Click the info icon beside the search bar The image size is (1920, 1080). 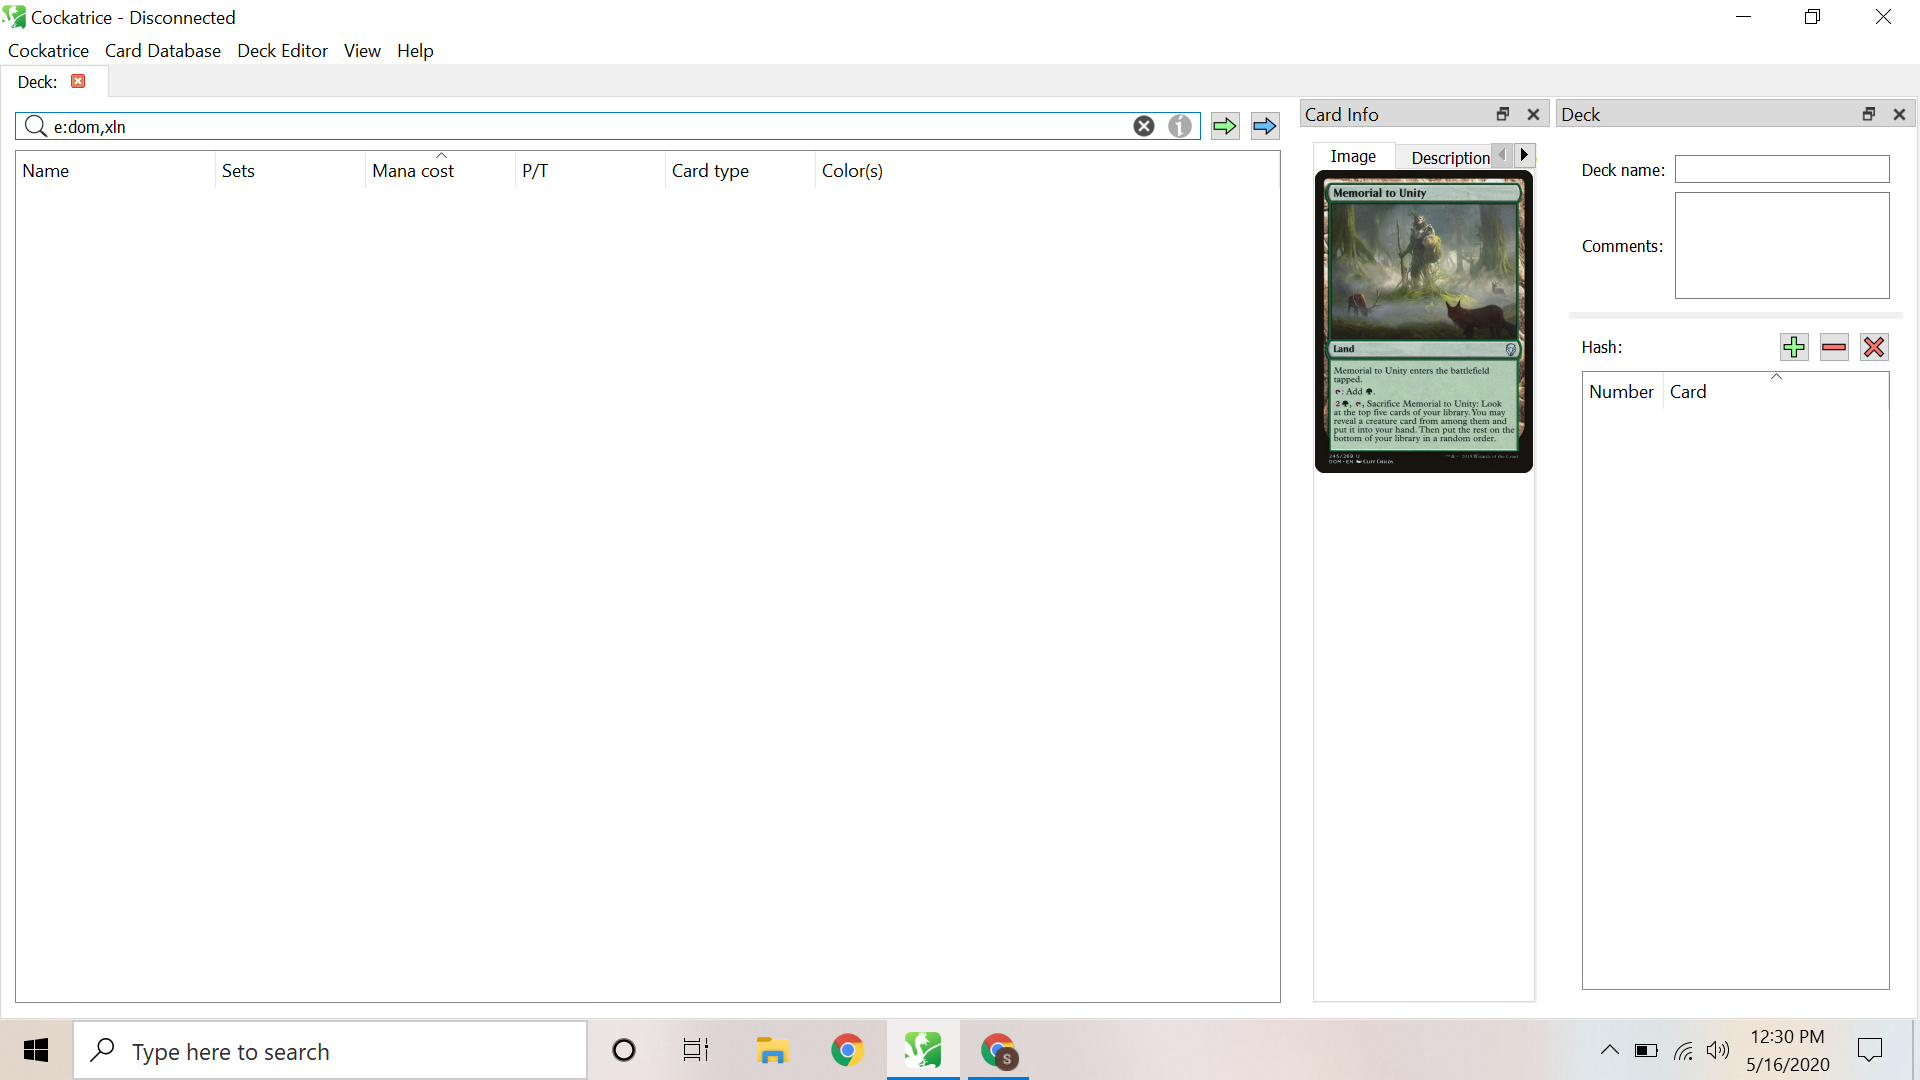[1181, 126]
